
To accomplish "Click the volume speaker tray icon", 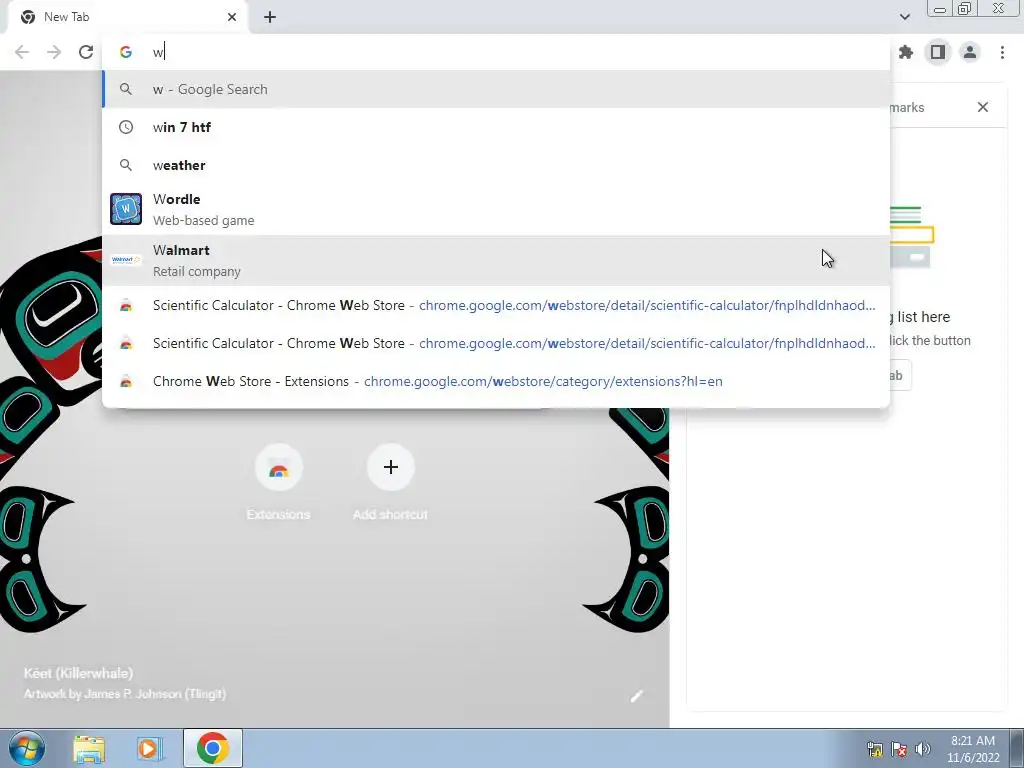I will 923,749.
